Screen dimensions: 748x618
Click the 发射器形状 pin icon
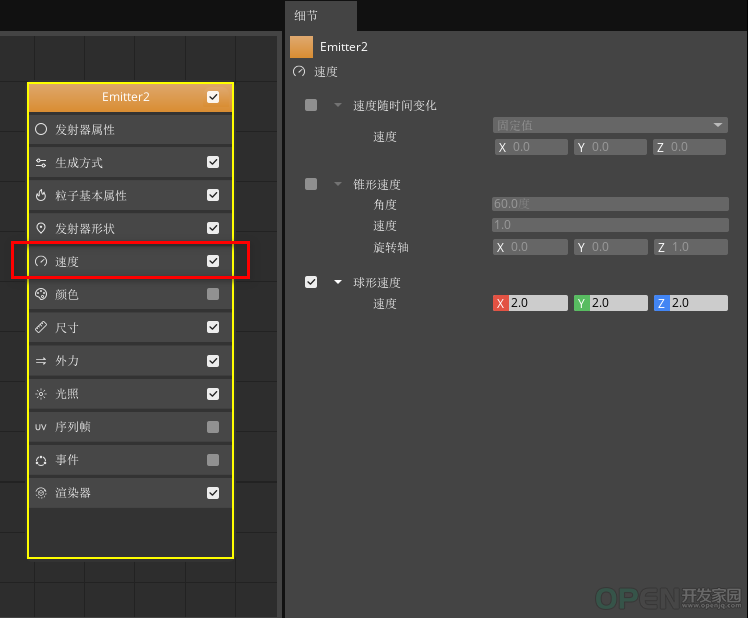41,228
